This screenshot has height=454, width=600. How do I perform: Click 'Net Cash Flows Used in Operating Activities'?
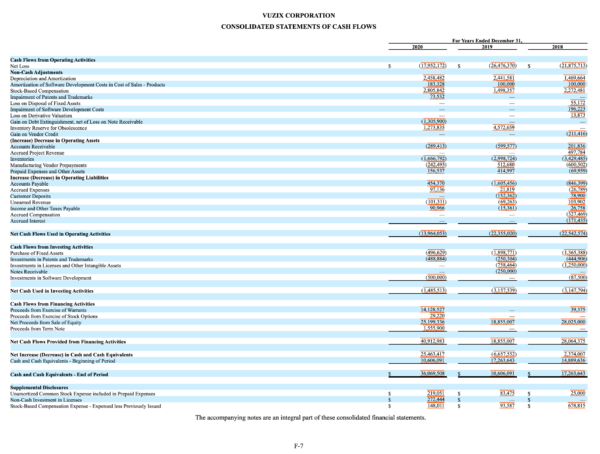[x=60, y=234]
